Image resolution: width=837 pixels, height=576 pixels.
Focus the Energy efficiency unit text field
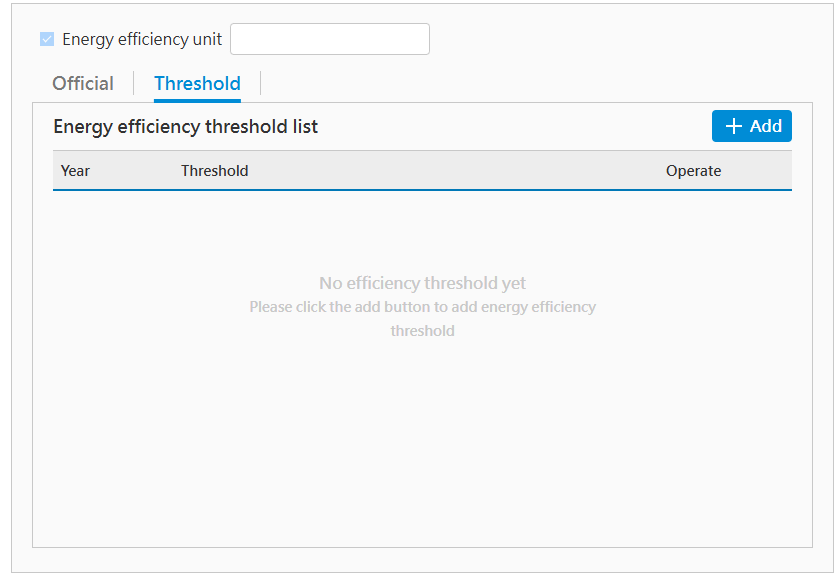[329, 39]
